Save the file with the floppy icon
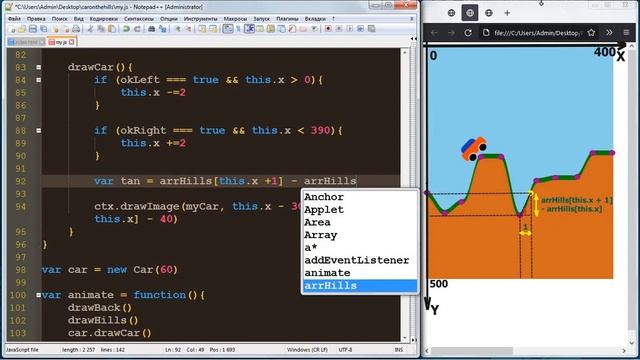 click(33, 29)
